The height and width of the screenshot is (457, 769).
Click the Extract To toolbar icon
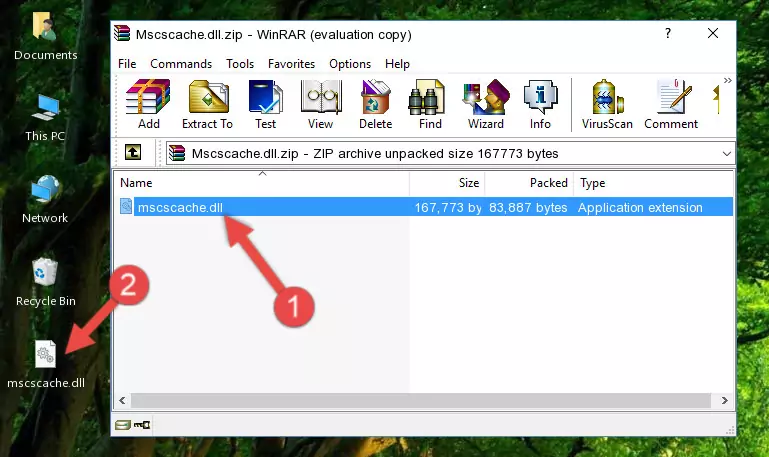tap(207, 104)
